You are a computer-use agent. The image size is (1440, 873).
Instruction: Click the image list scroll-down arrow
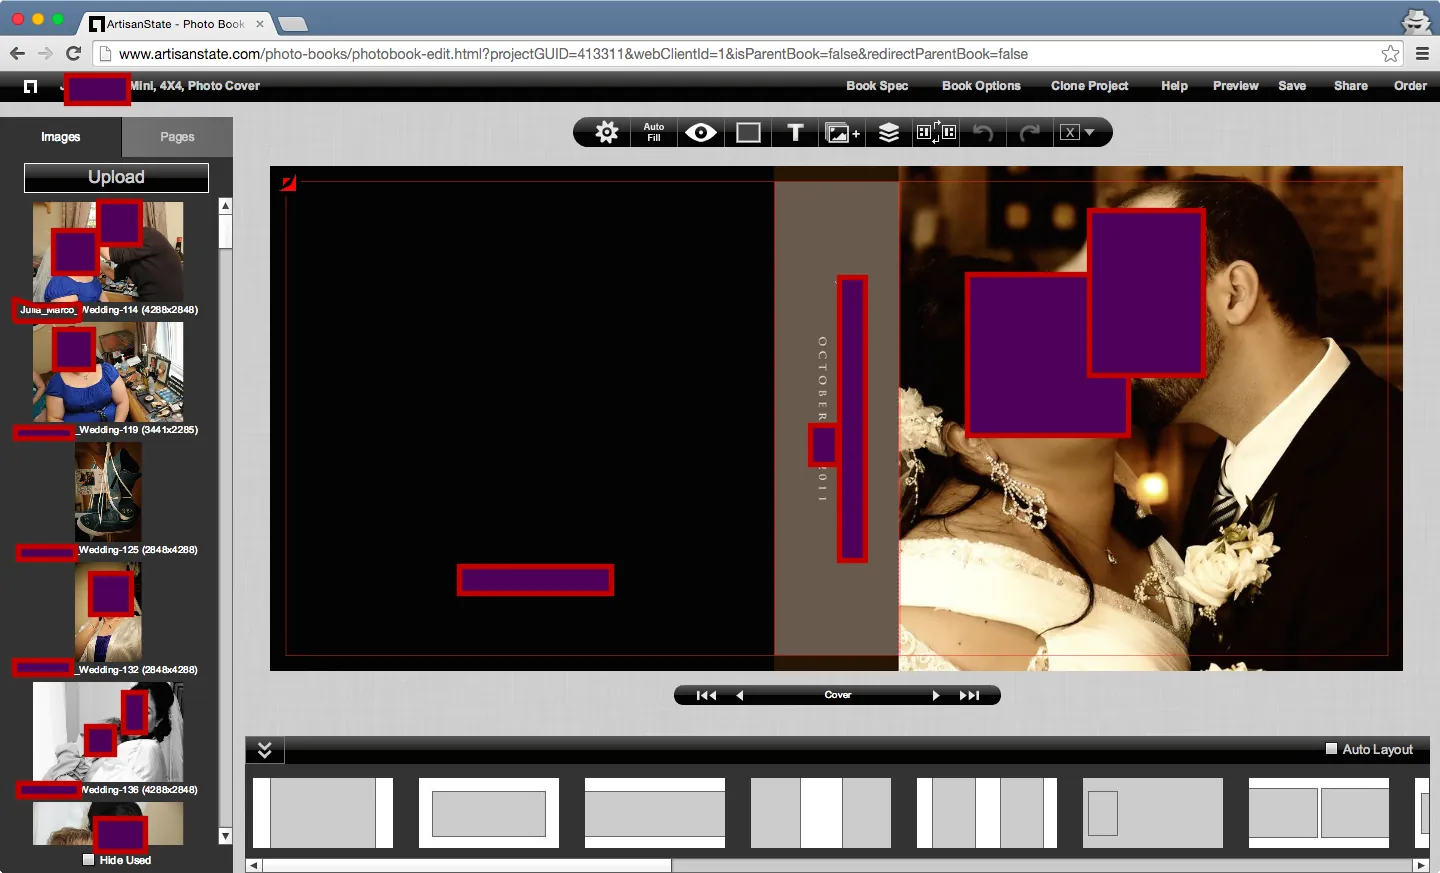pyautogui.click(x=225, y=836)
